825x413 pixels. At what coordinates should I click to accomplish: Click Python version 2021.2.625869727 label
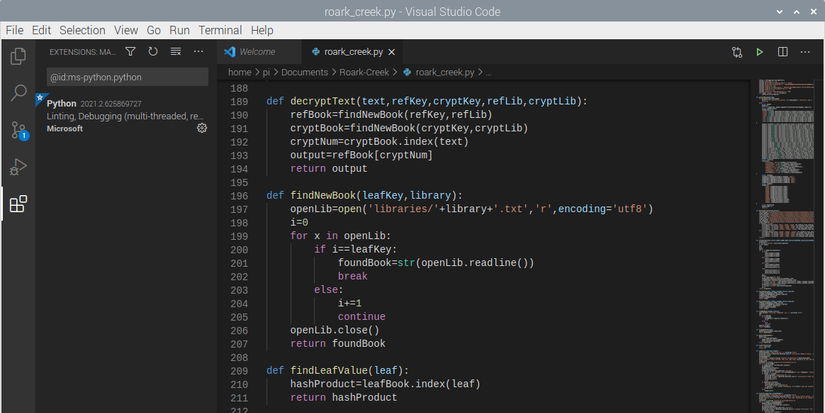[x=111, y=104]
